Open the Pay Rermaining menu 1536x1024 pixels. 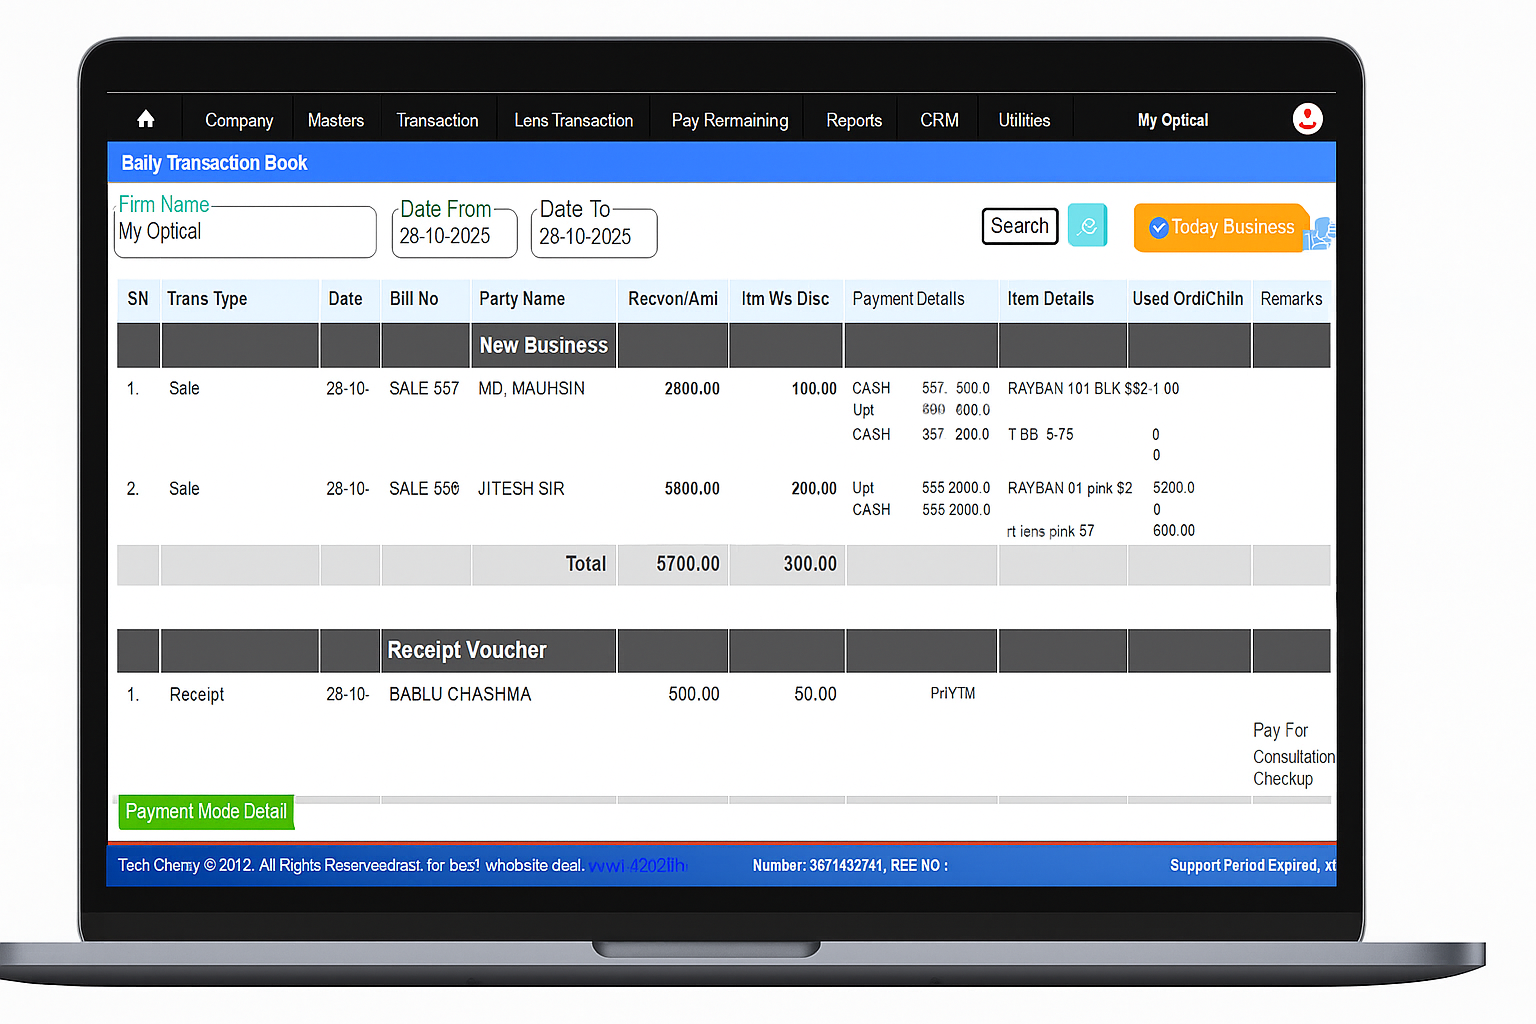point(729,119)
